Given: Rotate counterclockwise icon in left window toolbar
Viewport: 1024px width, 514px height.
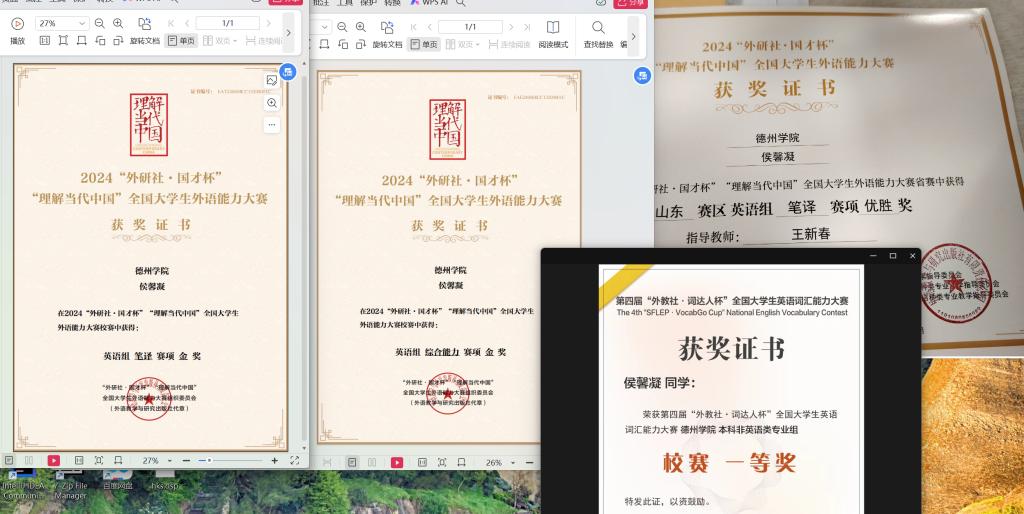Looking at the screenshot, I should pos(100,40).
